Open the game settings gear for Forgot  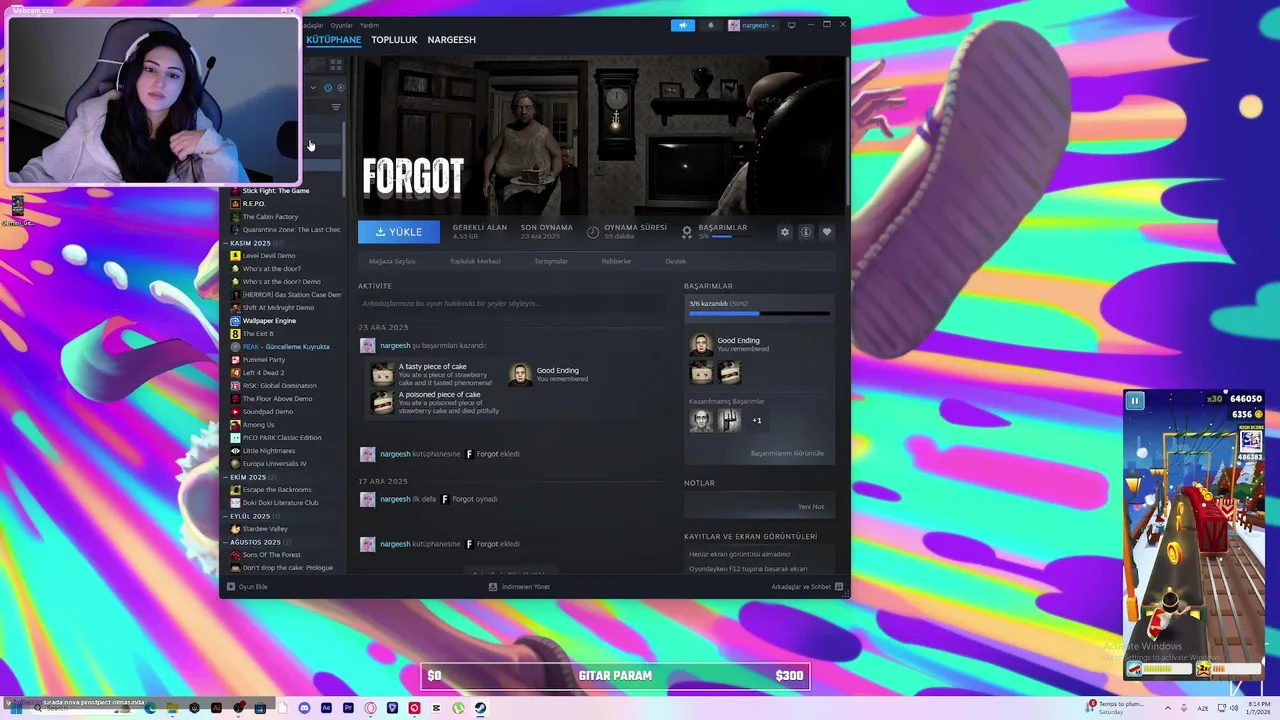coord(785,232)
